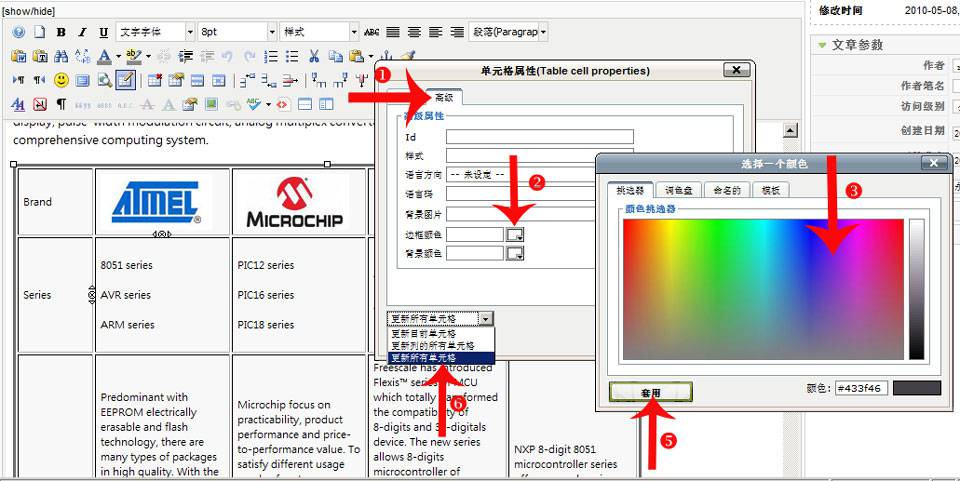Click the Atmel logo image in the table
Image resolution: width=960 pixels, height=481 pixels.
[x=156, y=202]
